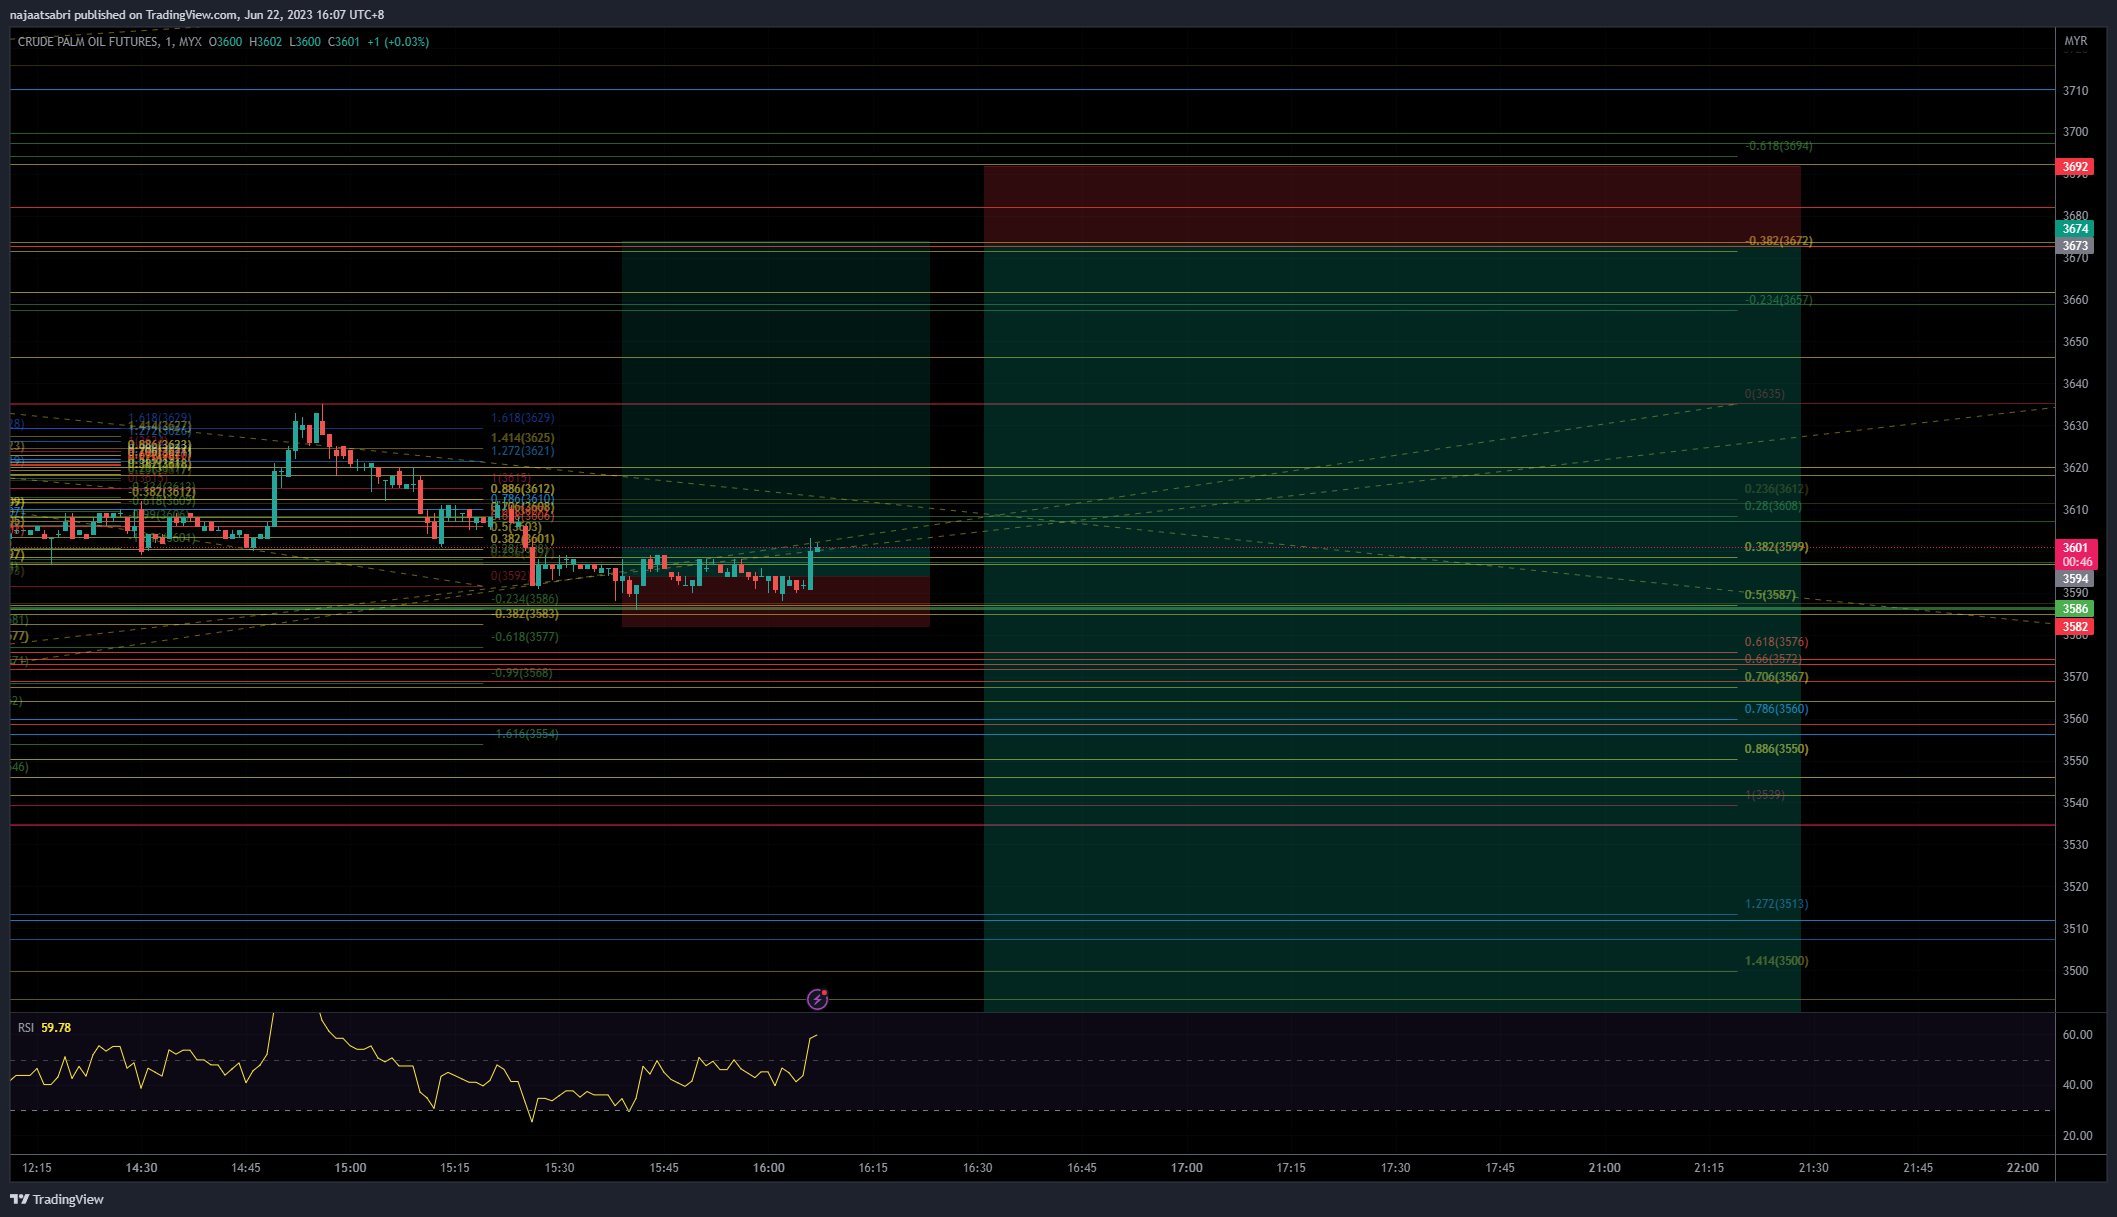The image size is (2117, 1217).
Task: Click the green 3674 price tag
Action: pos(2076,229)
